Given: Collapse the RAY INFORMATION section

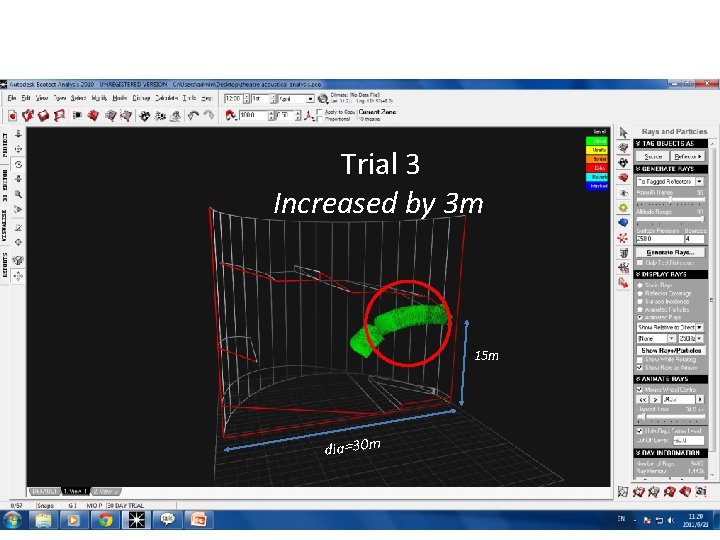Looking at the screenshot, I should (671, 453).
